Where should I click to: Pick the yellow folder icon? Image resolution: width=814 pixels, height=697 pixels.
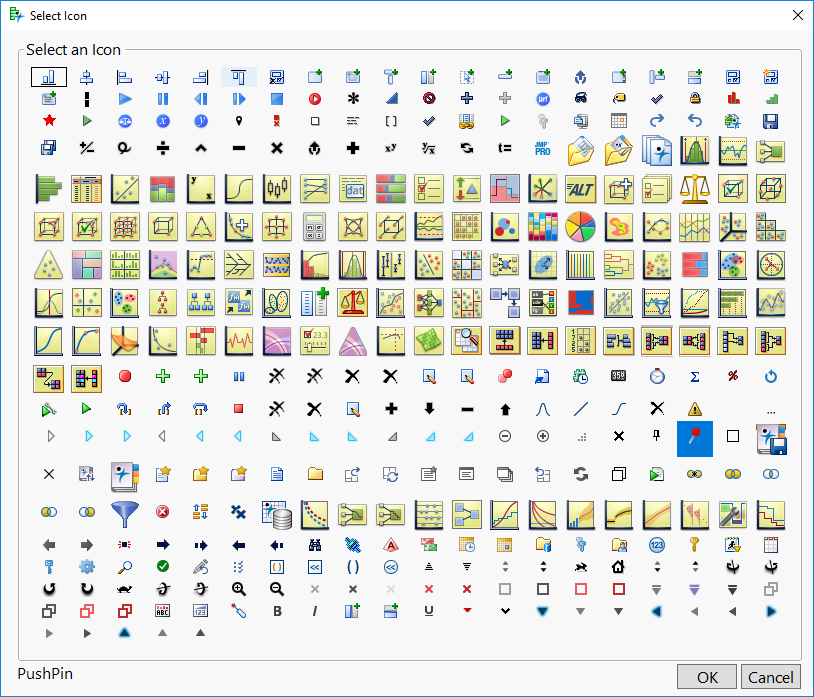tap(315, 473)
